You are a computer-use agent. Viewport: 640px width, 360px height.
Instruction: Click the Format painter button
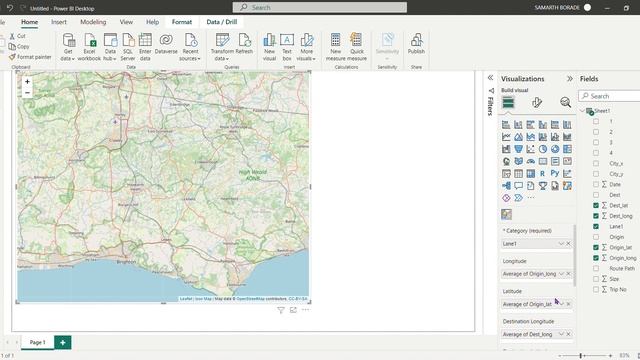[x=31, y=57]
